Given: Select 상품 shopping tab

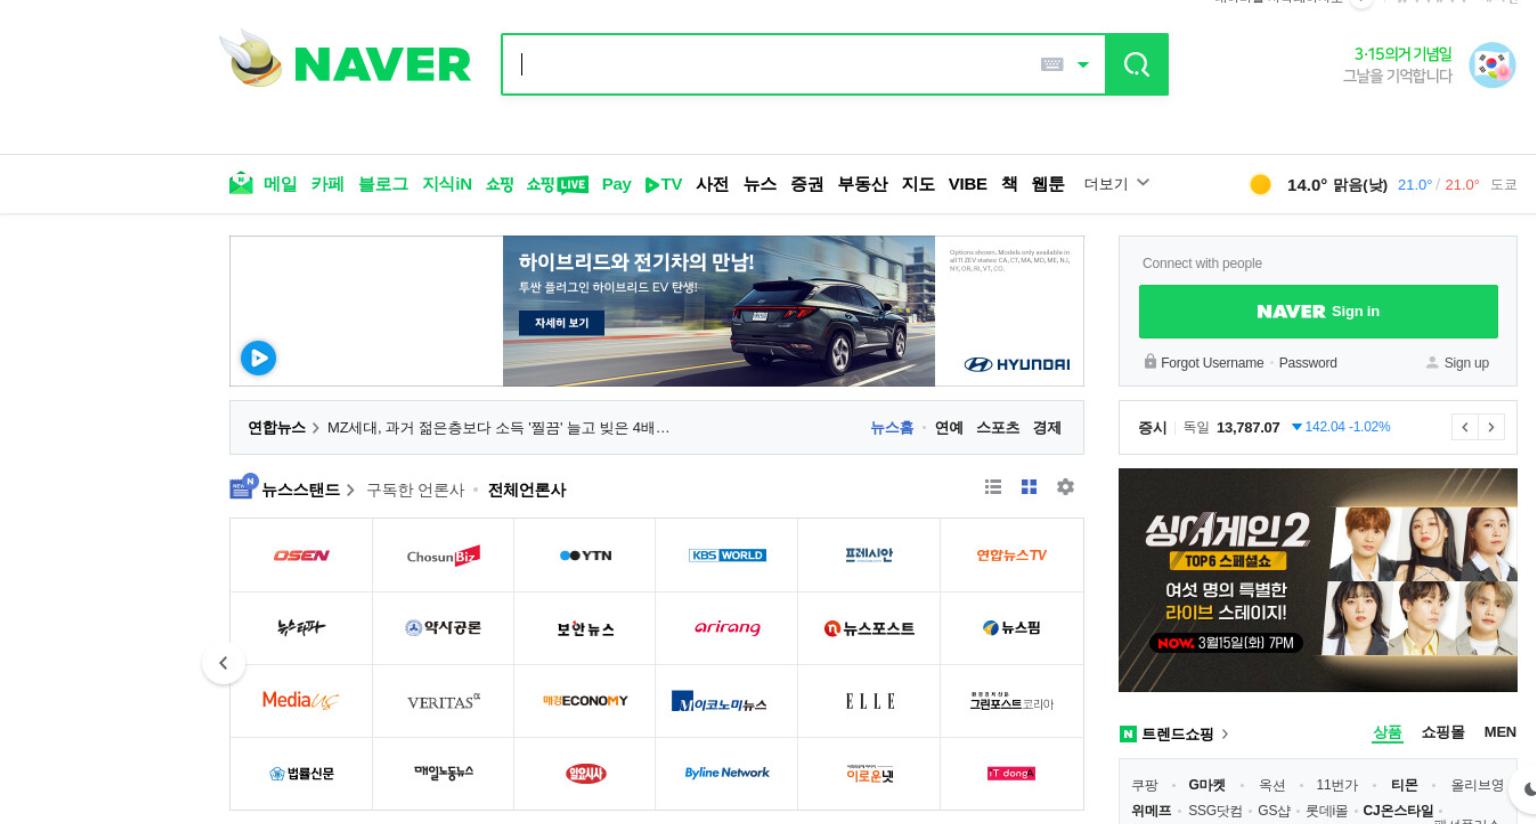Looking at the screenshot, I should [1387, 733].
